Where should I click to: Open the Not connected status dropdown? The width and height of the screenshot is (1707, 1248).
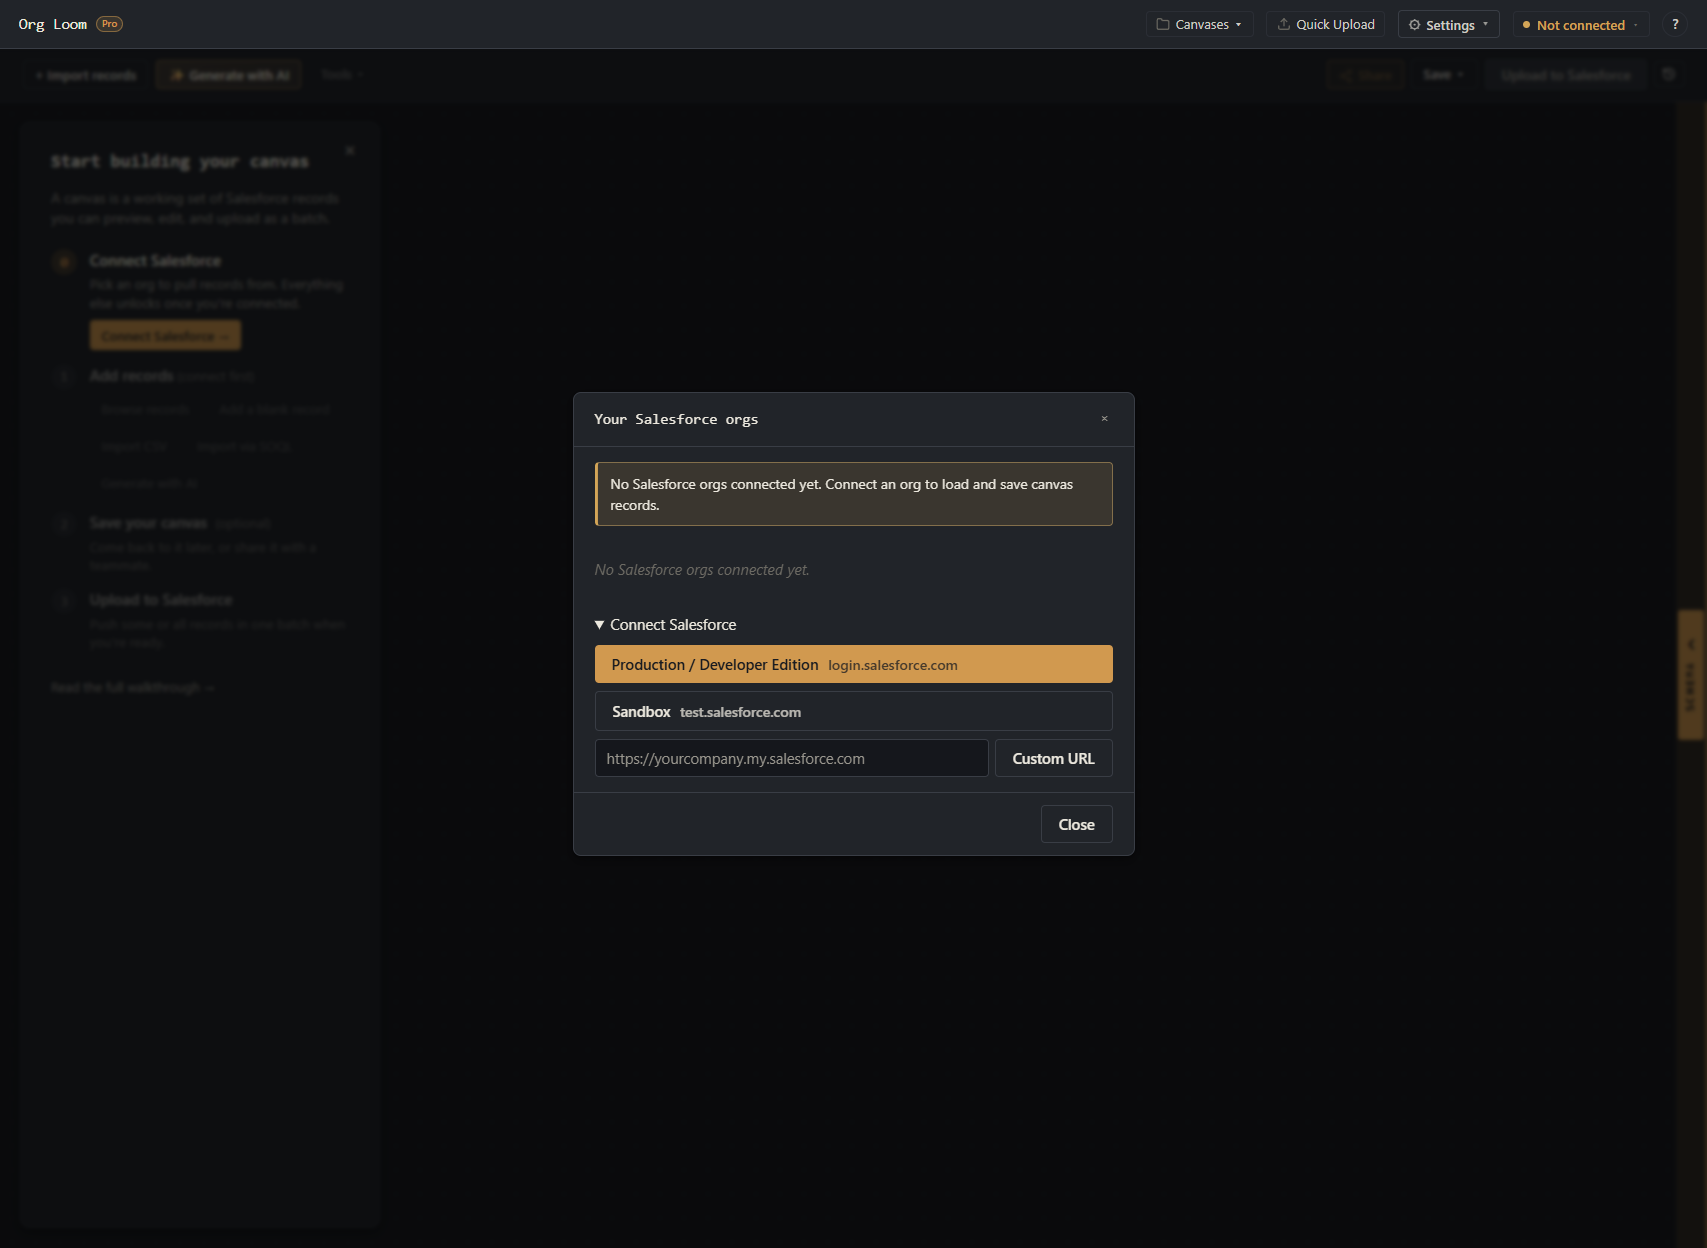coord(1580,24)
